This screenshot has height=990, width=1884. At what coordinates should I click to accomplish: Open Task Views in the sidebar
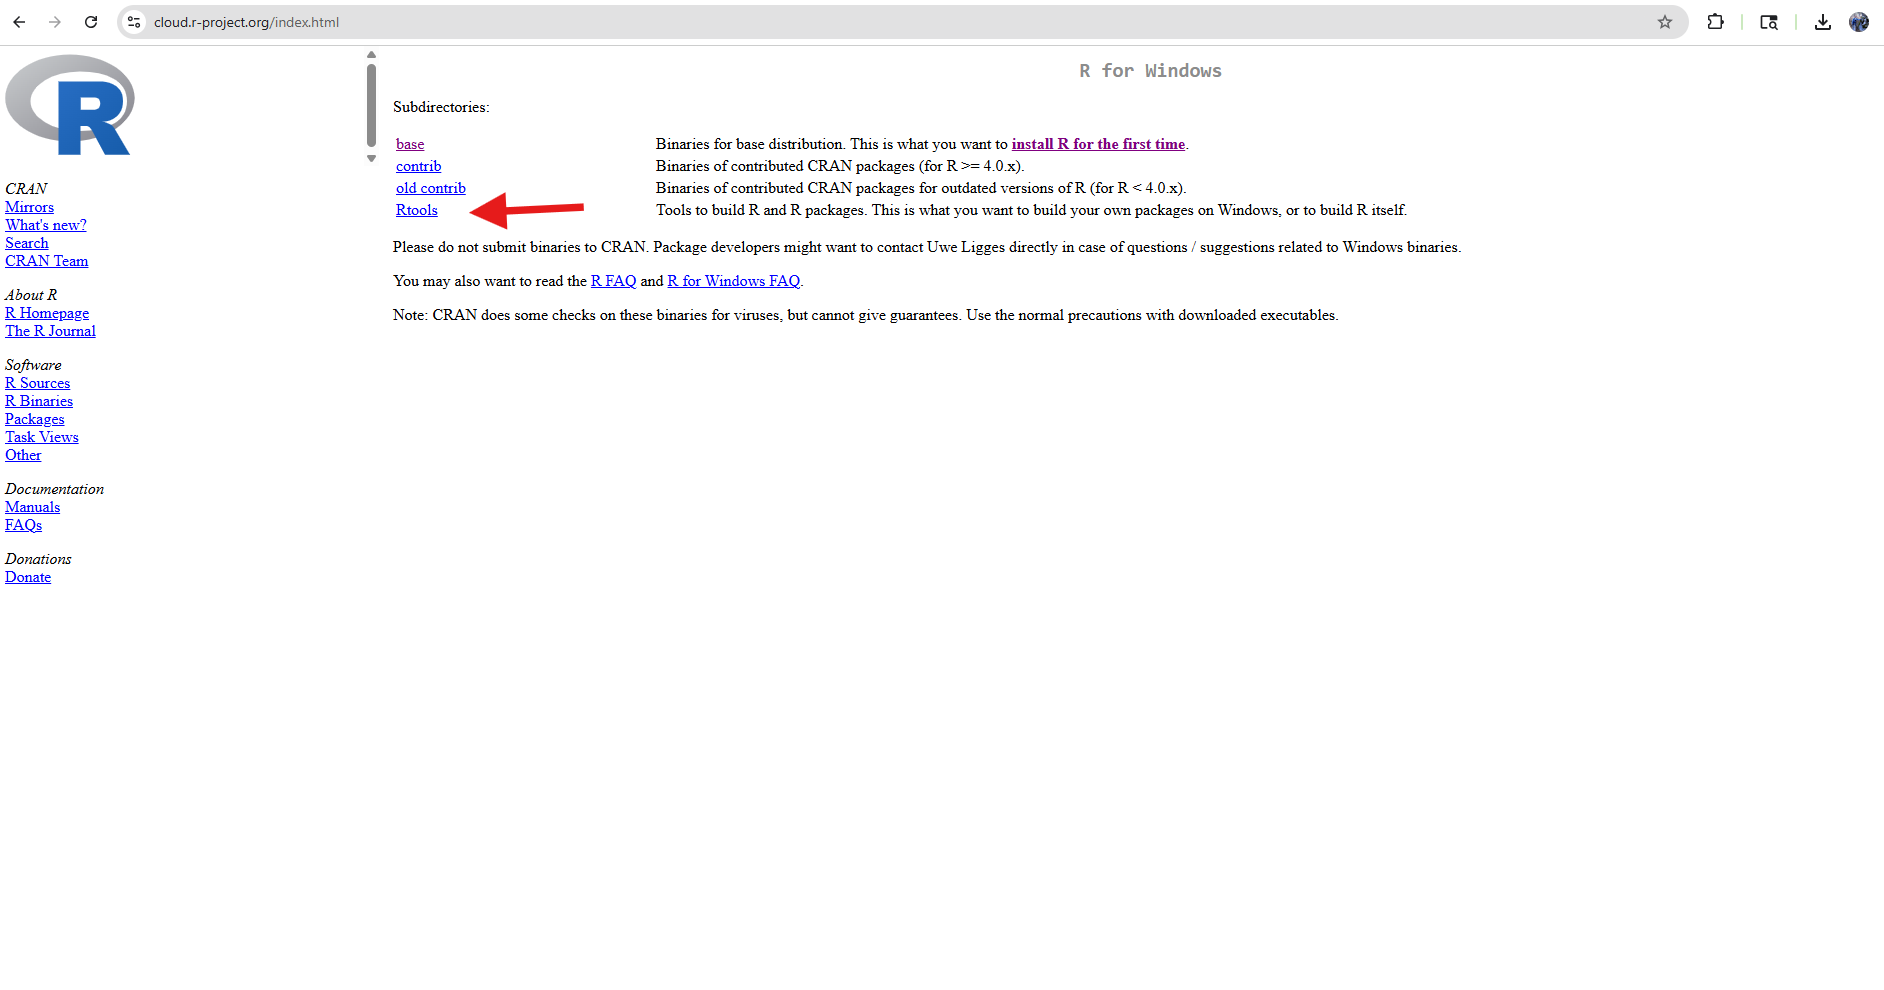[x=42, y=437]
